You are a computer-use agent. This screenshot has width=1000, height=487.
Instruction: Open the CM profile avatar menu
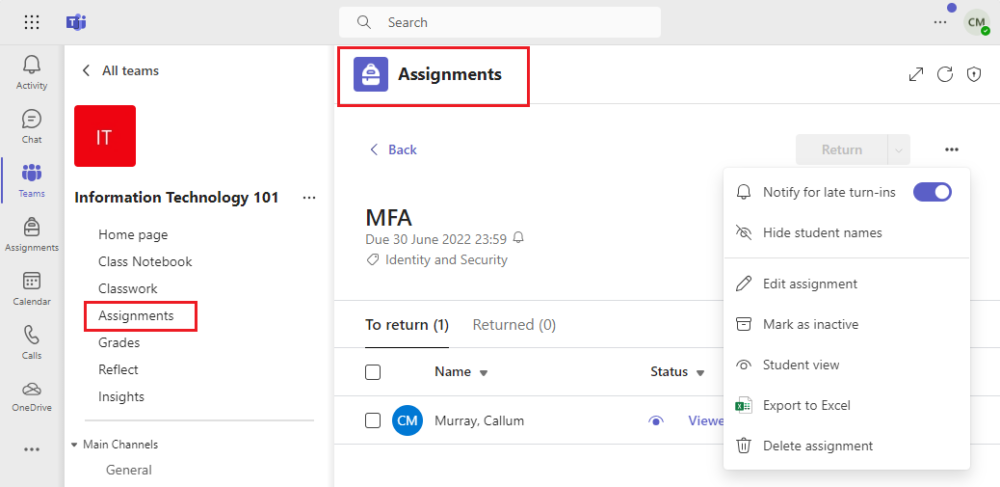pos(976,22)
